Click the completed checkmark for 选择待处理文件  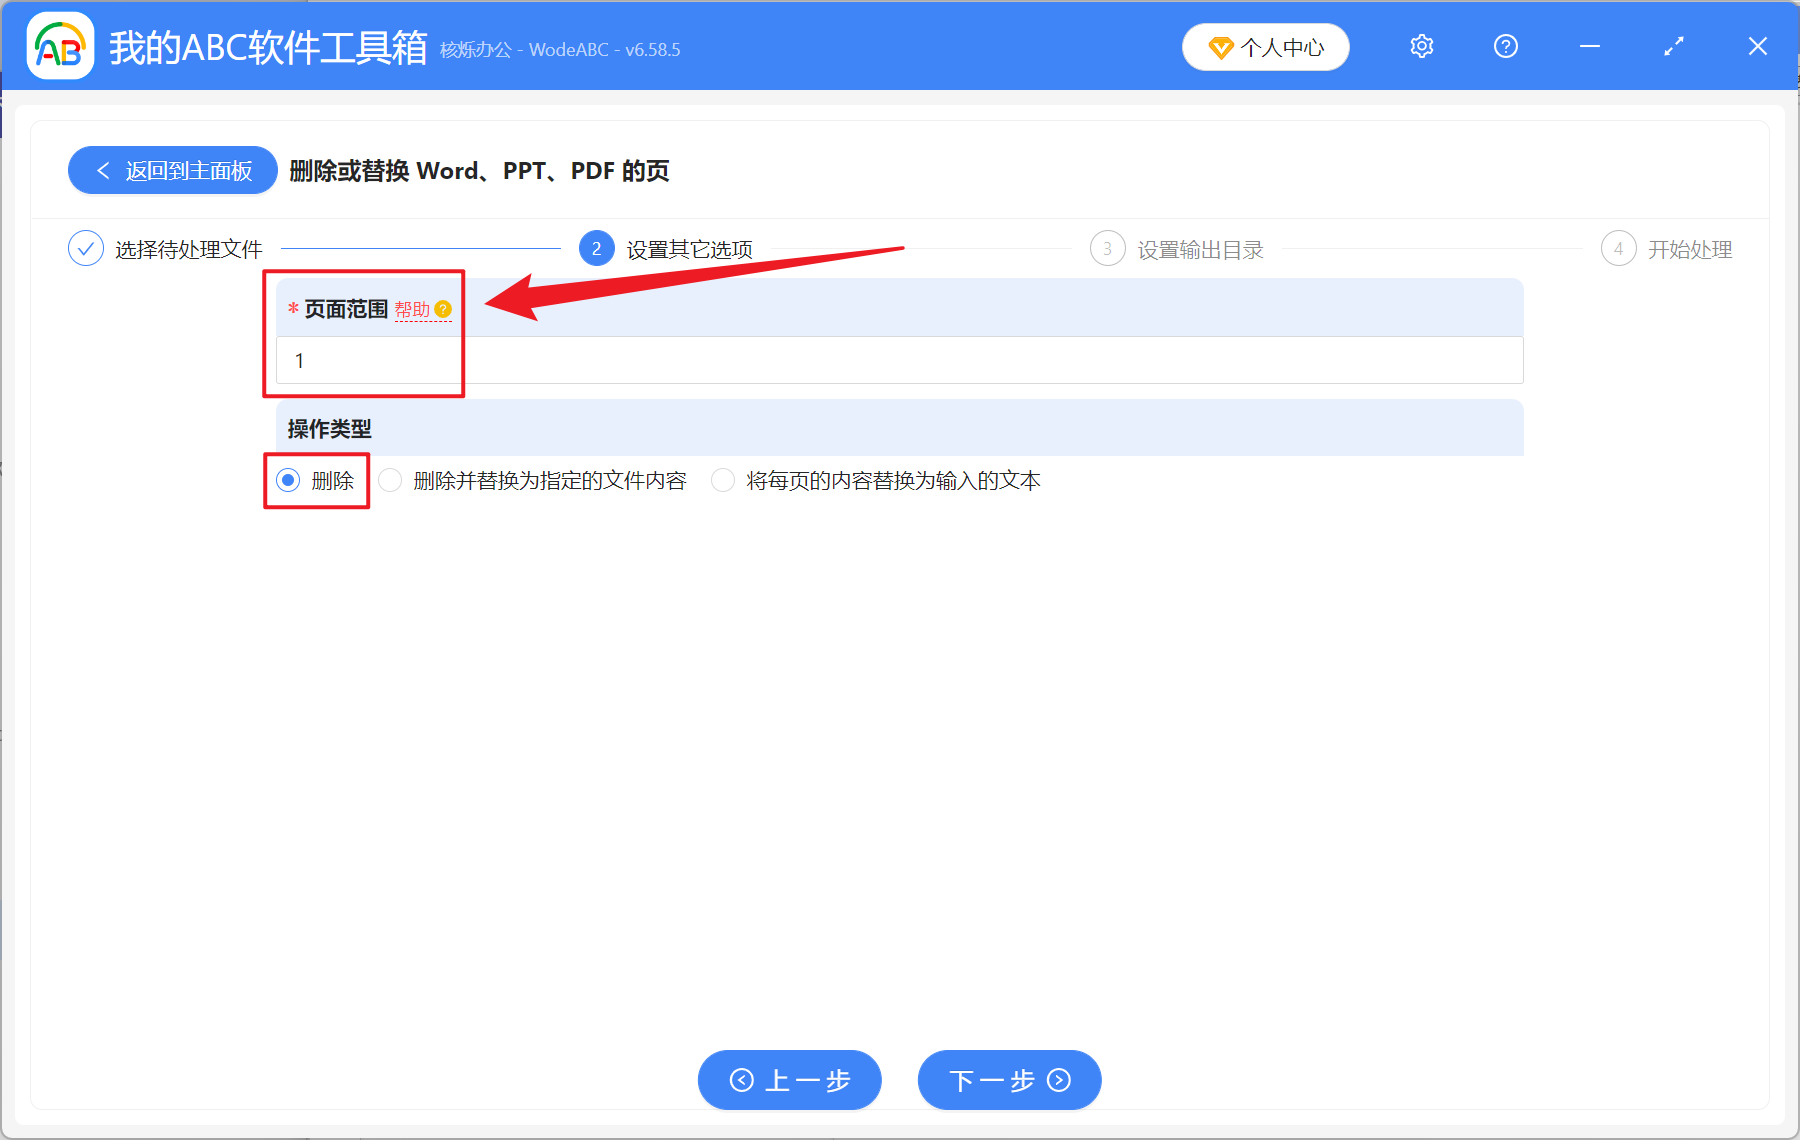86,248
